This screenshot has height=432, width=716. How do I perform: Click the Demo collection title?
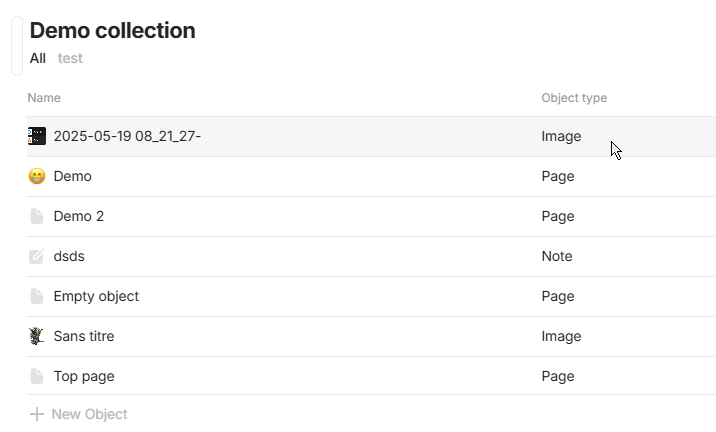pos(112,31)
